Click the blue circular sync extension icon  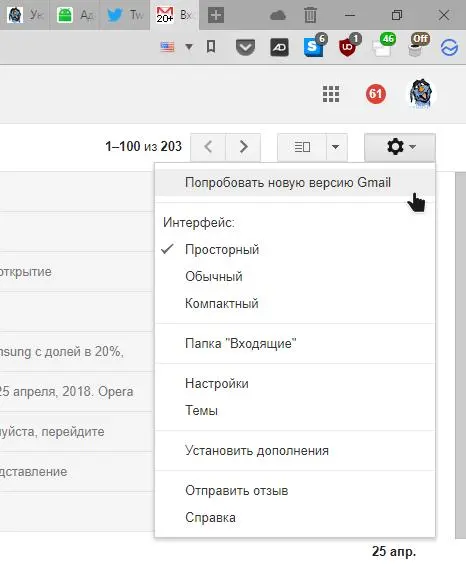tap(449, 47)
